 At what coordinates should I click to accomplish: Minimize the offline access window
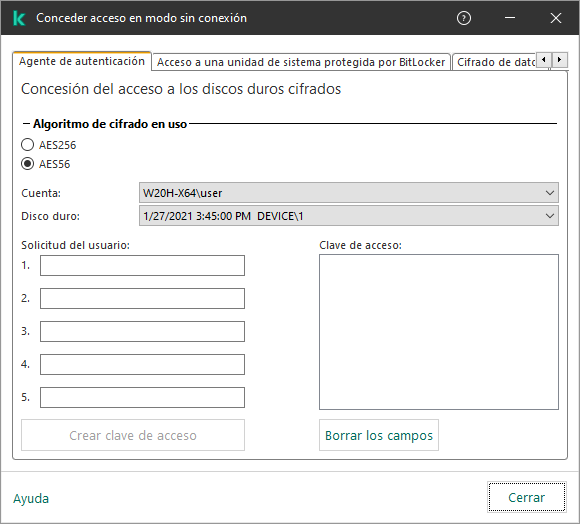tap(510, 18)
